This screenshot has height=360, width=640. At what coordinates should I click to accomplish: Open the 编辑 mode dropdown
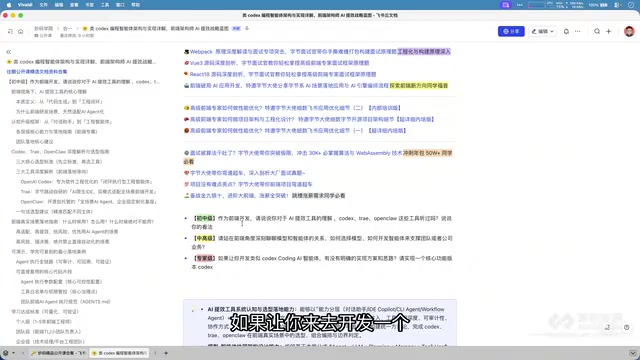[542, 31]
